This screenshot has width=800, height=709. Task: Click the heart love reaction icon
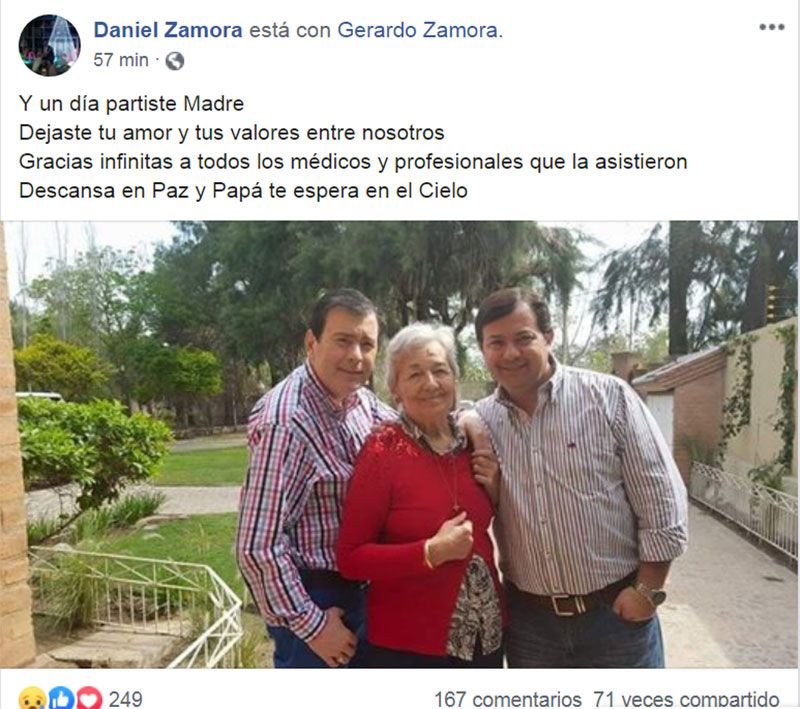(x=89, y=698)
